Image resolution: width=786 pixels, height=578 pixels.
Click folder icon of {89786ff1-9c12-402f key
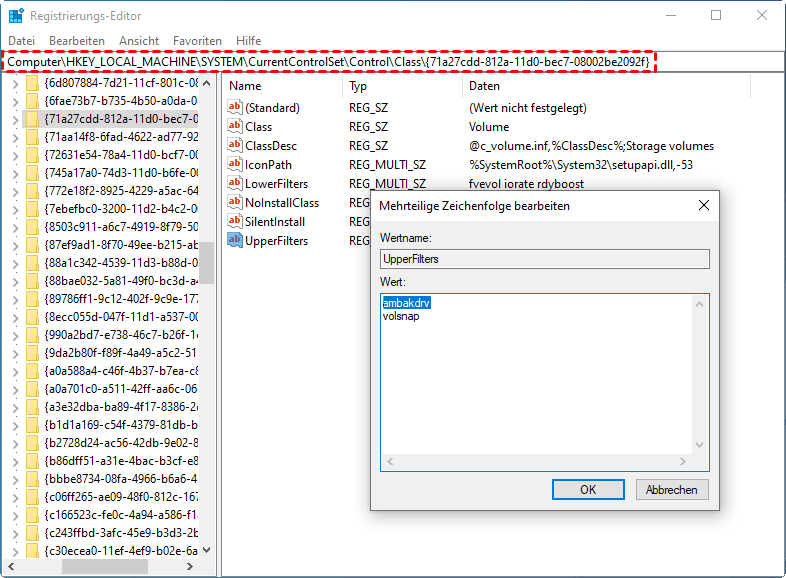(x=32, y=299)
